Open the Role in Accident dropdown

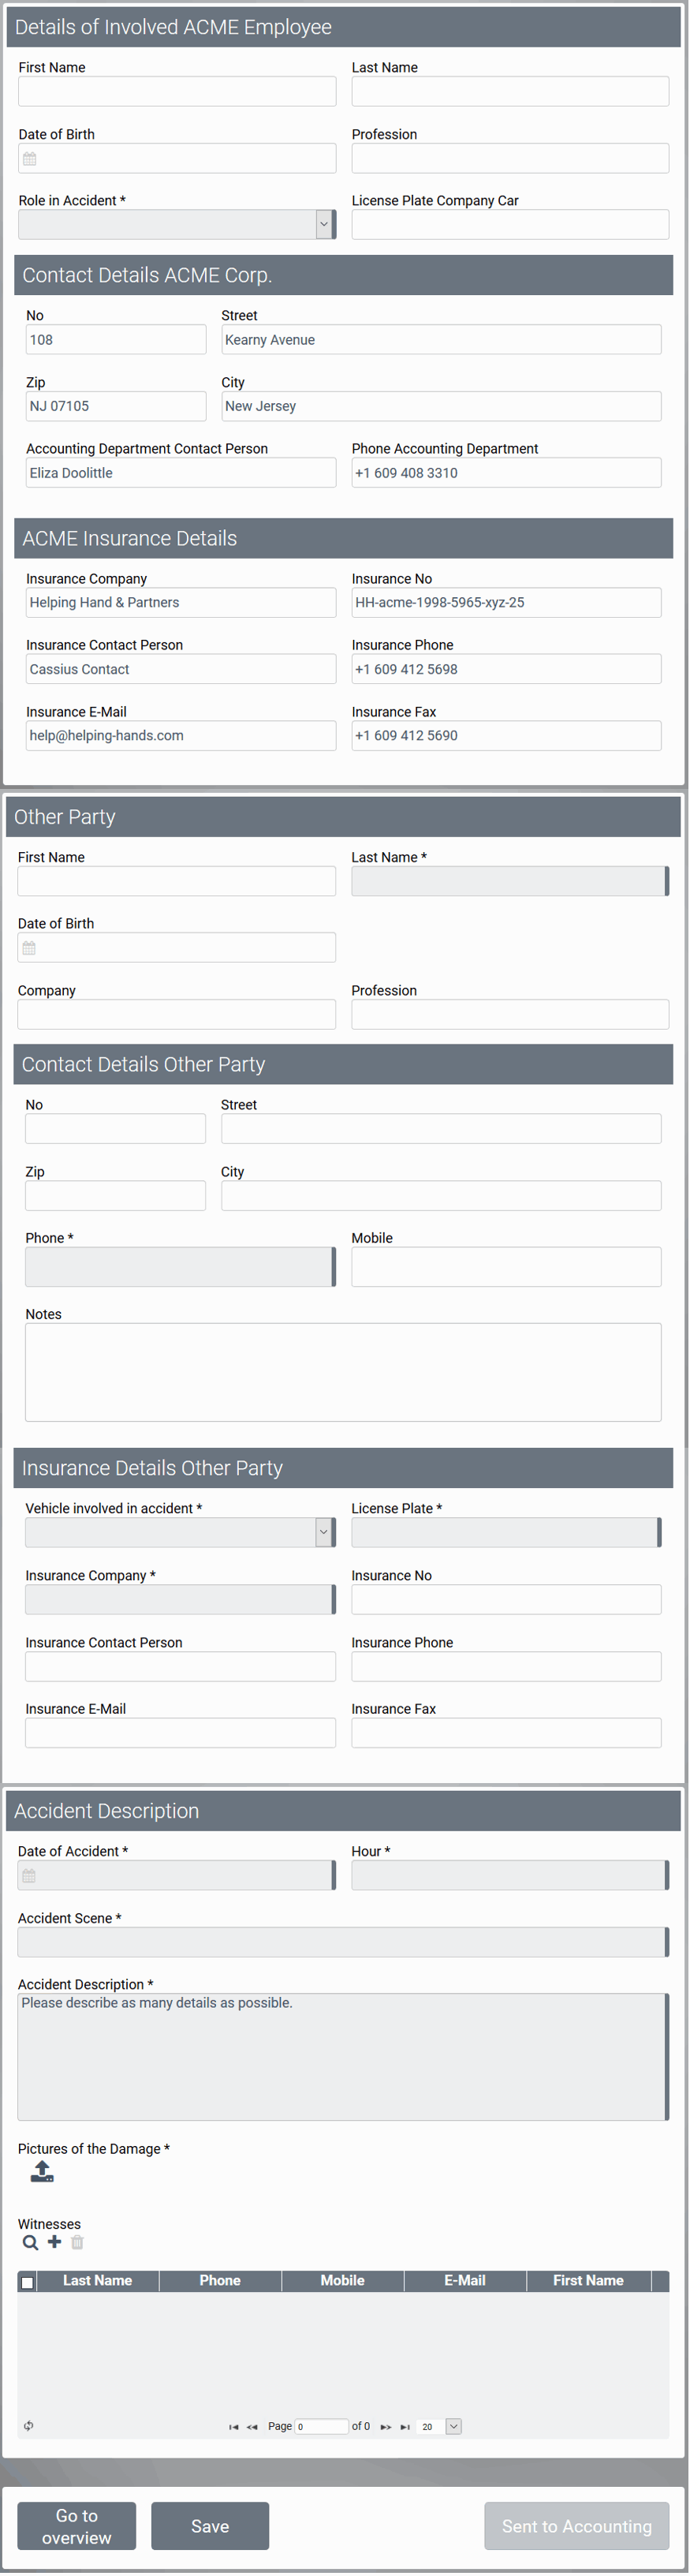(x=323, y=225)
